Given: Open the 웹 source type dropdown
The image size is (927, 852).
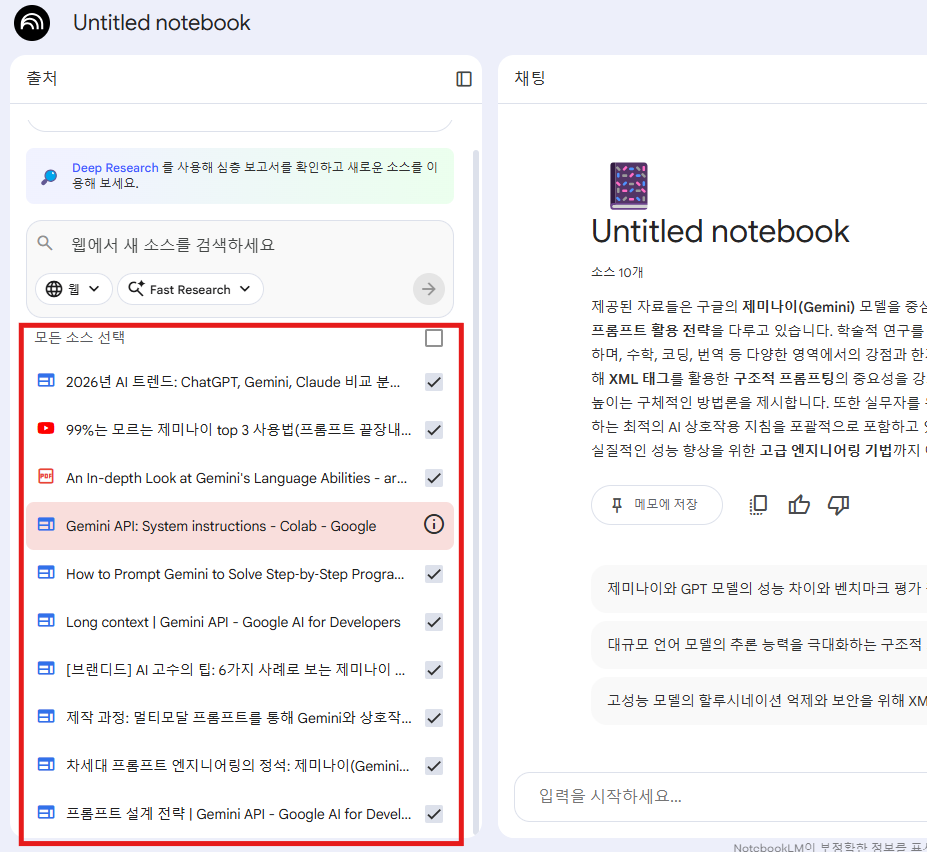Looking at the screenshot, I should (73, 289).
